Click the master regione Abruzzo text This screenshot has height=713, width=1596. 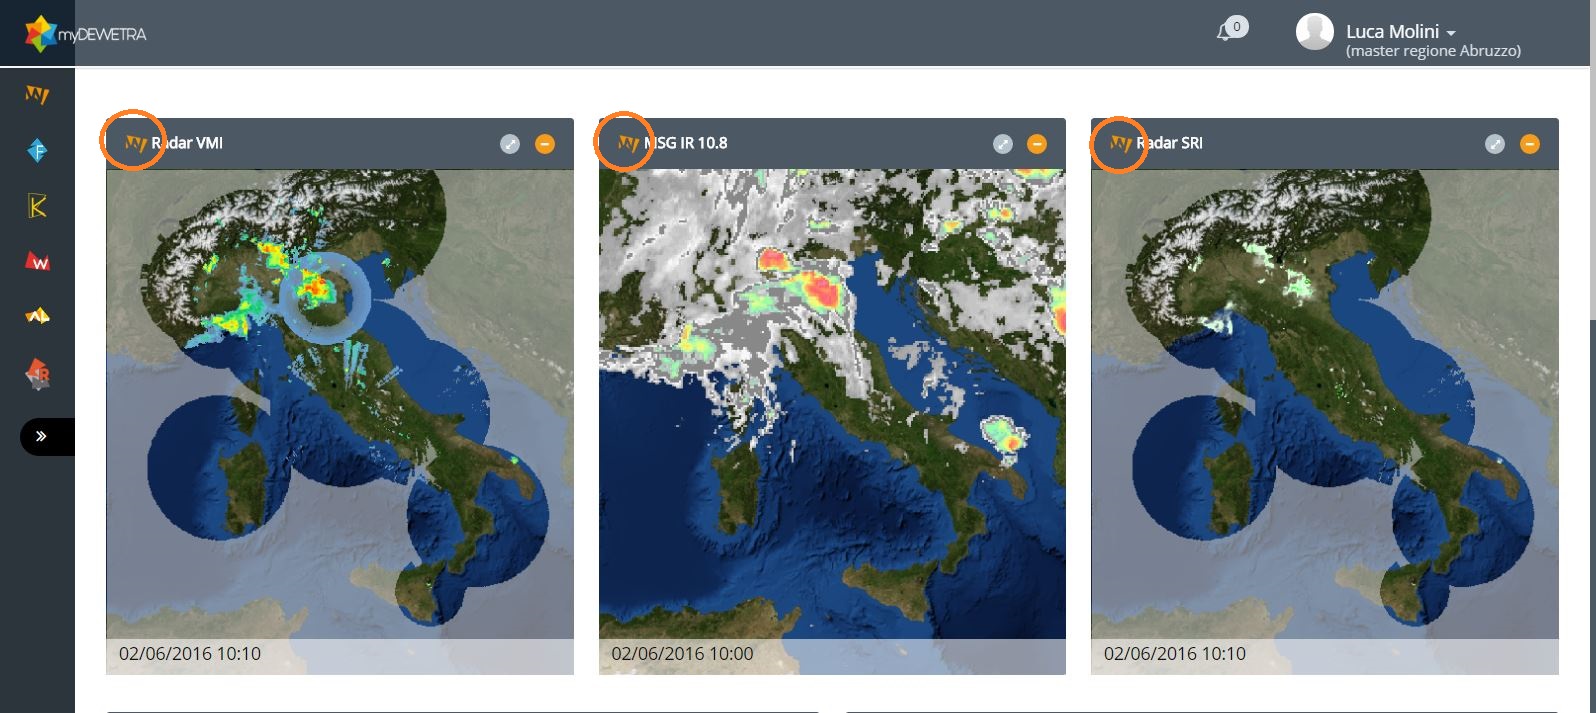tap(1433, 51)
